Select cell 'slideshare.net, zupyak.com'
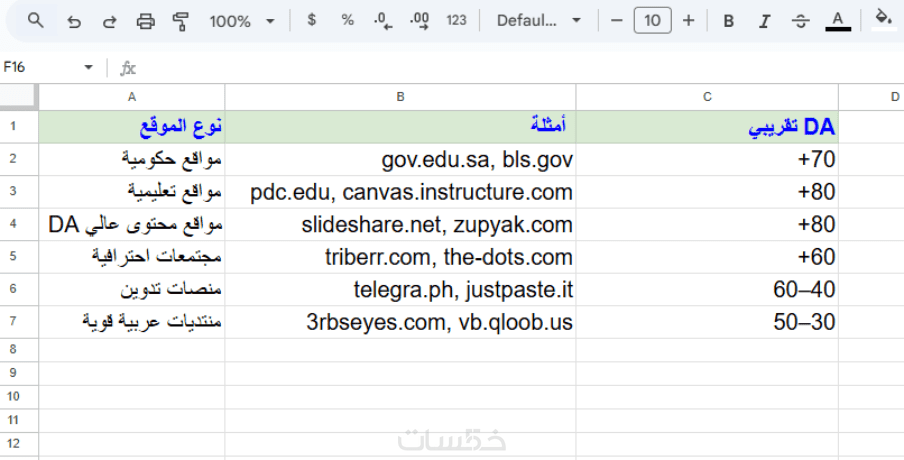 400,224
